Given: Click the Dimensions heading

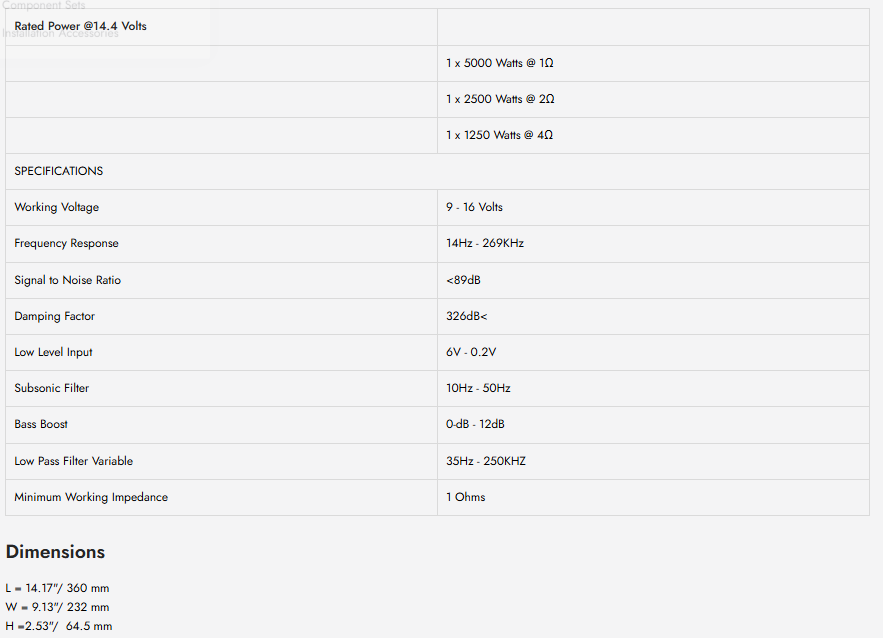Looking at the screenshot, I should [x=55, y=552].
